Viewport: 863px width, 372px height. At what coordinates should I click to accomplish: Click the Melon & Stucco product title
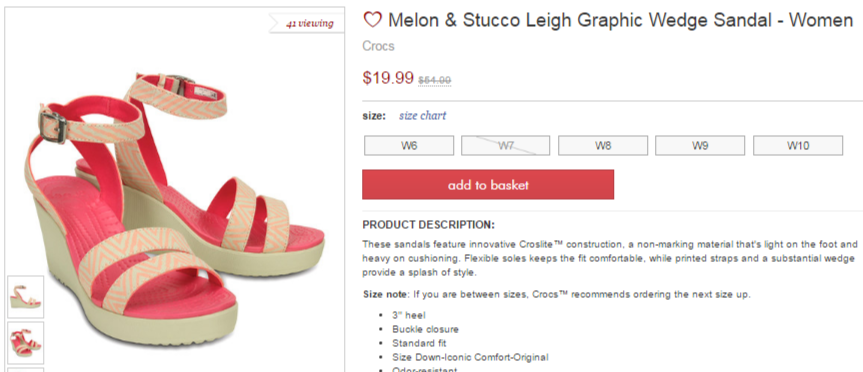point(620,20)
